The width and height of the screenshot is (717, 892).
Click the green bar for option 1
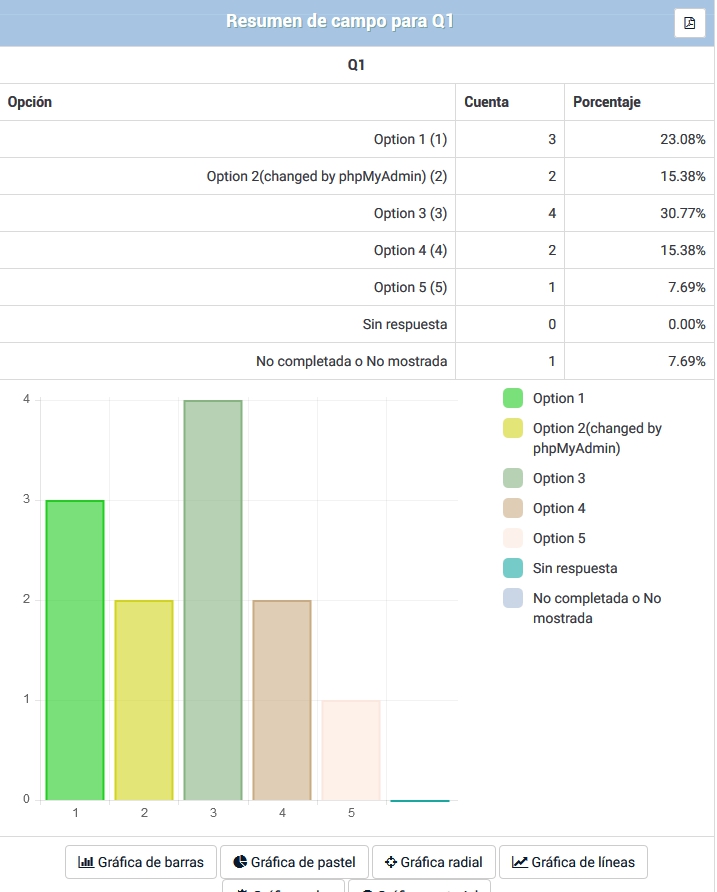click(x=75, y=650)
